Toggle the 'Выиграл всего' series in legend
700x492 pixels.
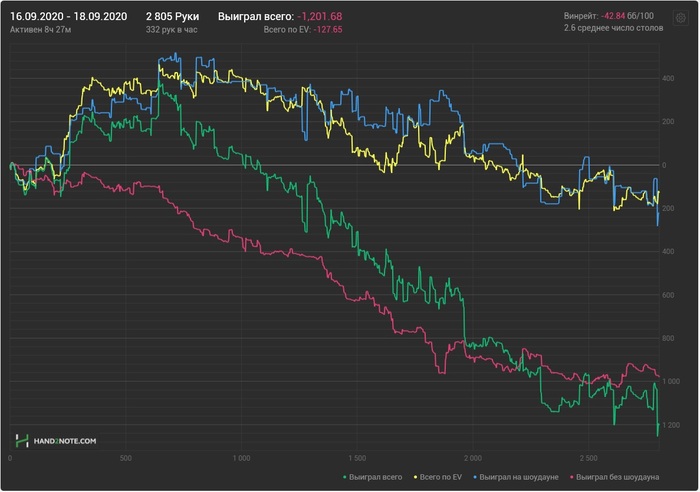379,477
